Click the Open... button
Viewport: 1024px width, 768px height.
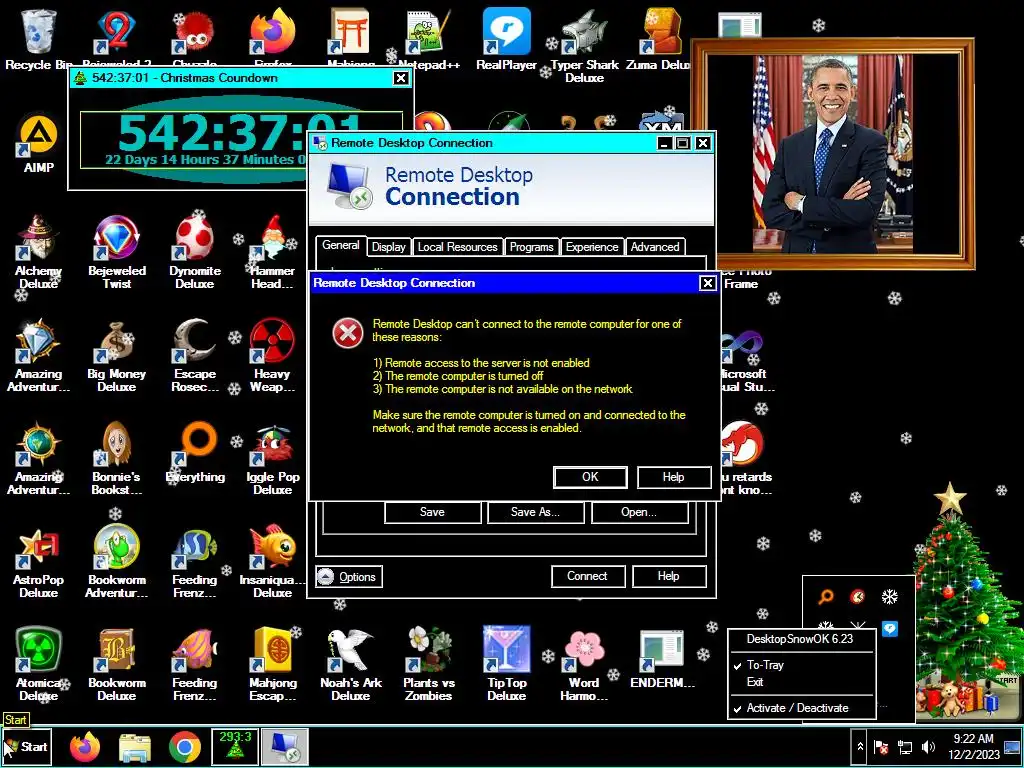click(x=639, y=512)
